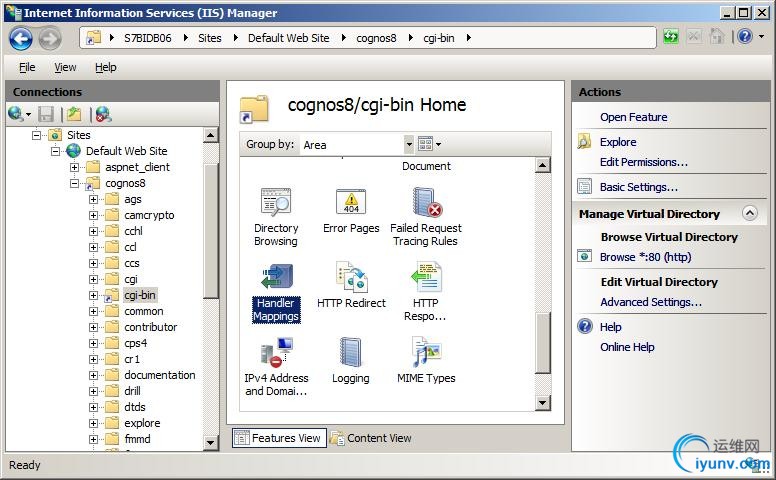
Task: Open the help toolbar dropdown arrow
Action: click(761, 37)
